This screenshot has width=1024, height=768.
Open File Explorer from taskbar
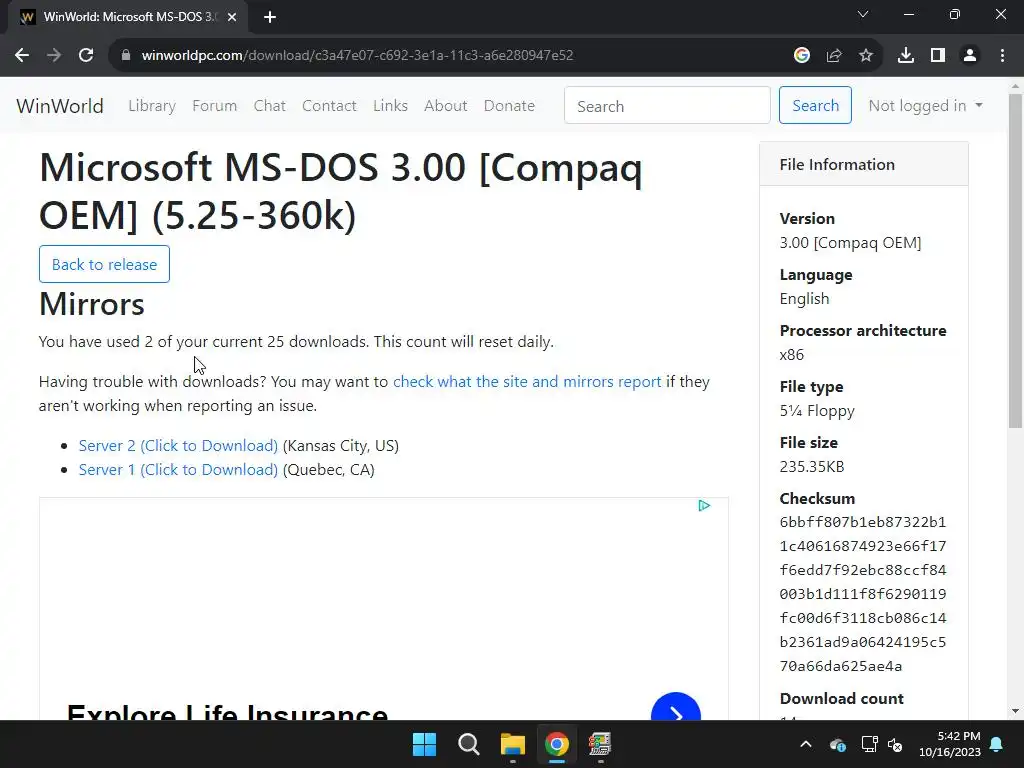(x=513, y=744)
